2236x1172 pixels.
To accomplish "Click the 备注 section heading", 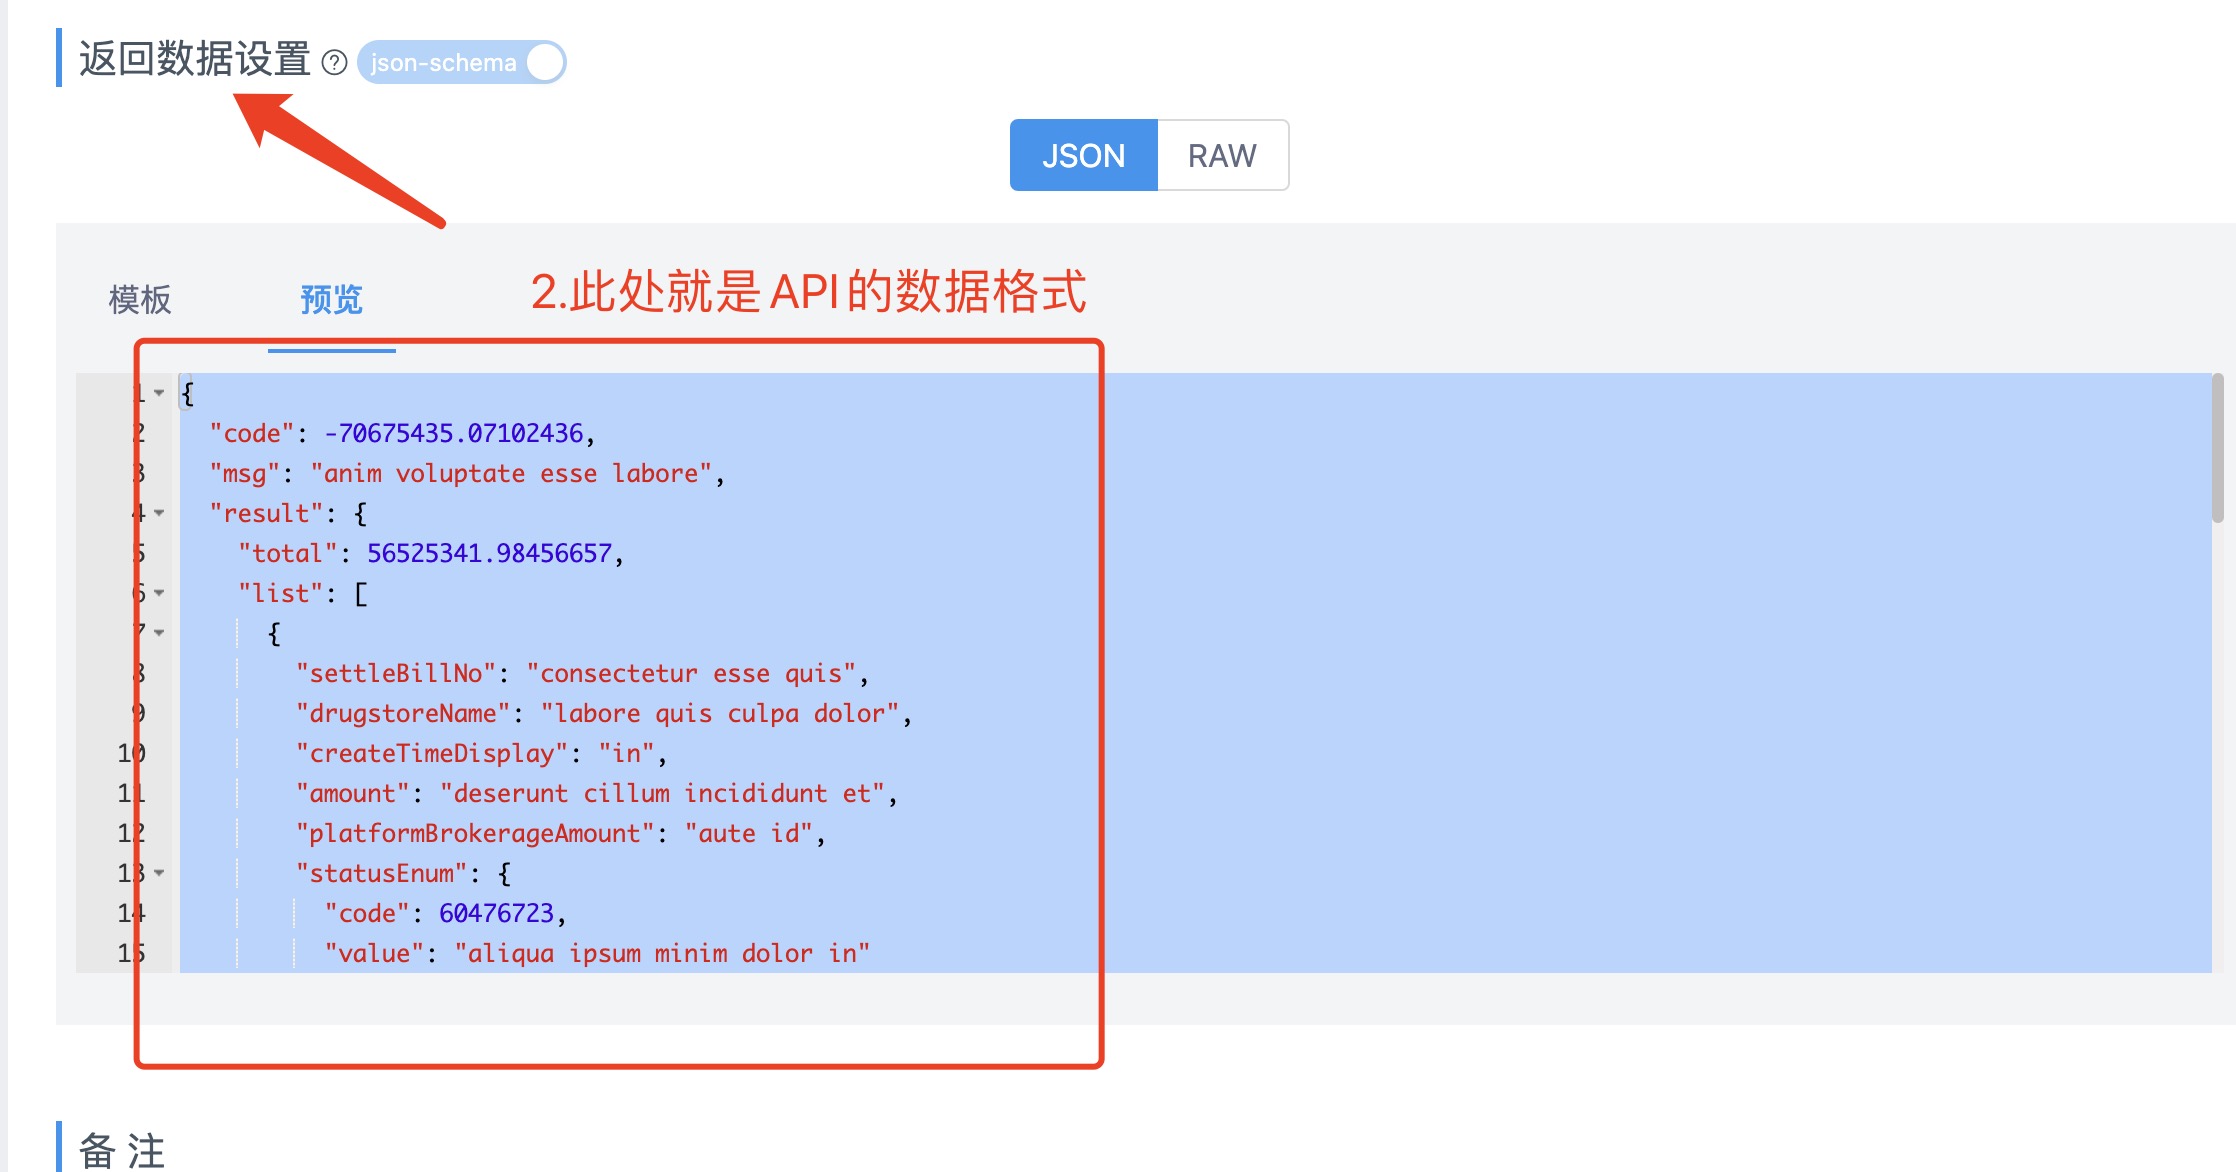I will pos(122,1150).
